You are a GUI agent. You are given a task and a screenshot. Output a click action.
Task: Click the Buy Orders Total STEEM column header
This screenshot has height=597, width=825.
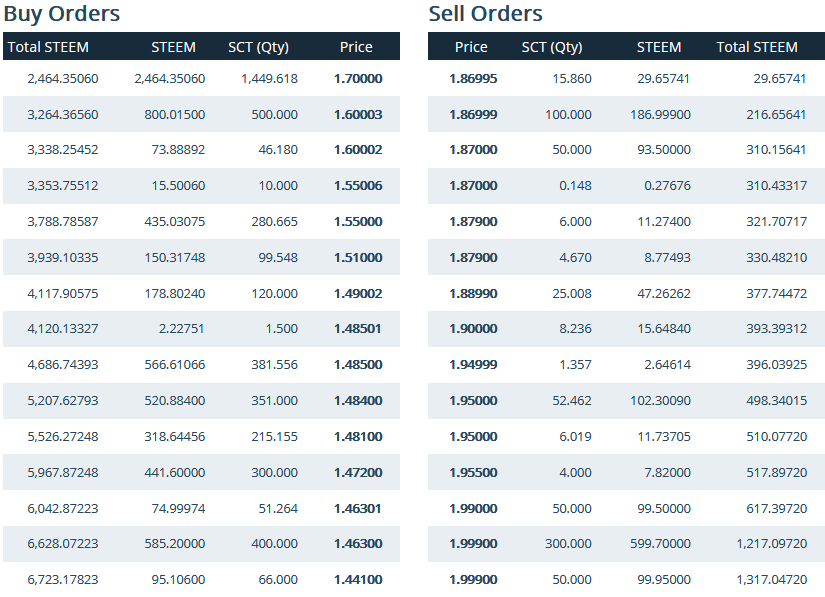[x=48, y=47]
